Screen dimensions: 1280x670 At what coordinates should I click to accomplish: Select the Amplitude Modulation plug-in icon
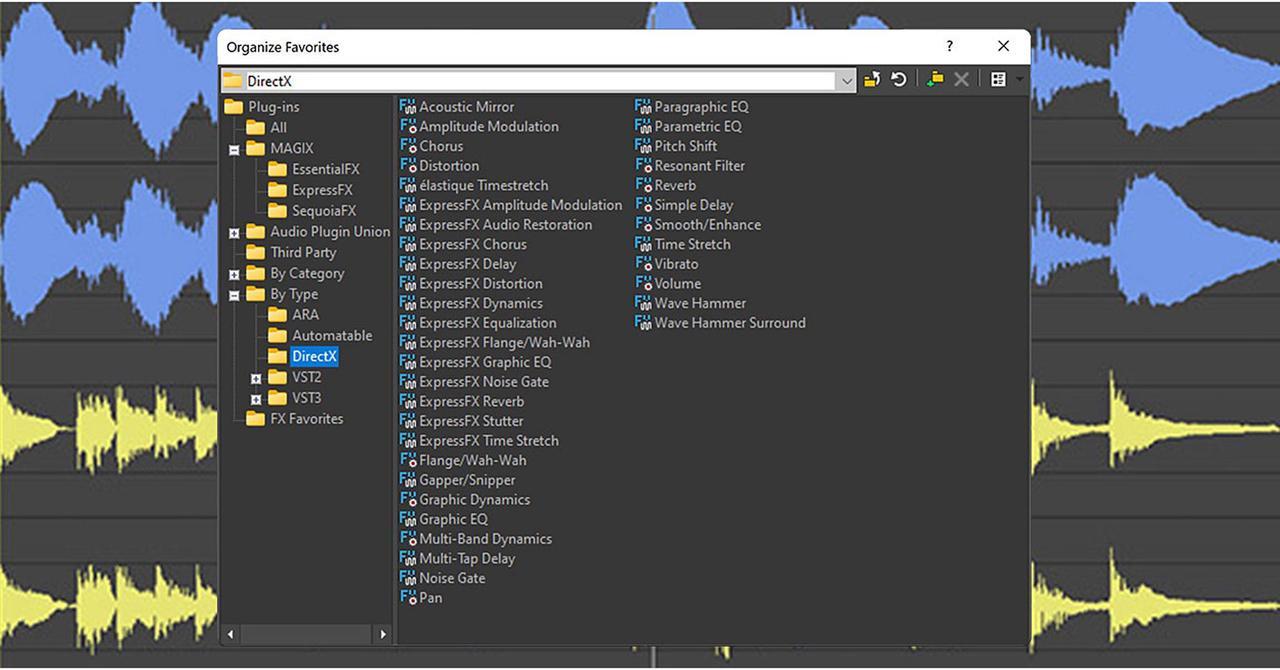coord(408,127)
